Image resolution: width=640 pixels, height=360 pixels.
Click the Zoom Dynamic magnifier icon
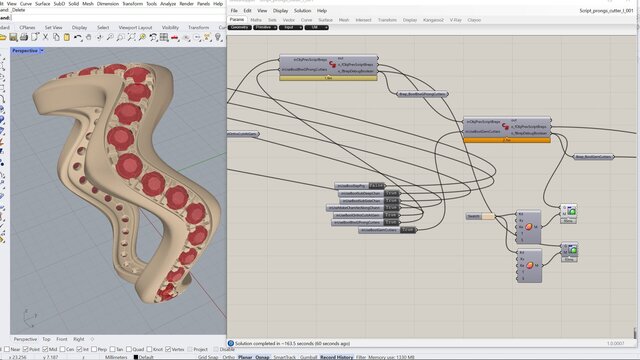point(110,38)
